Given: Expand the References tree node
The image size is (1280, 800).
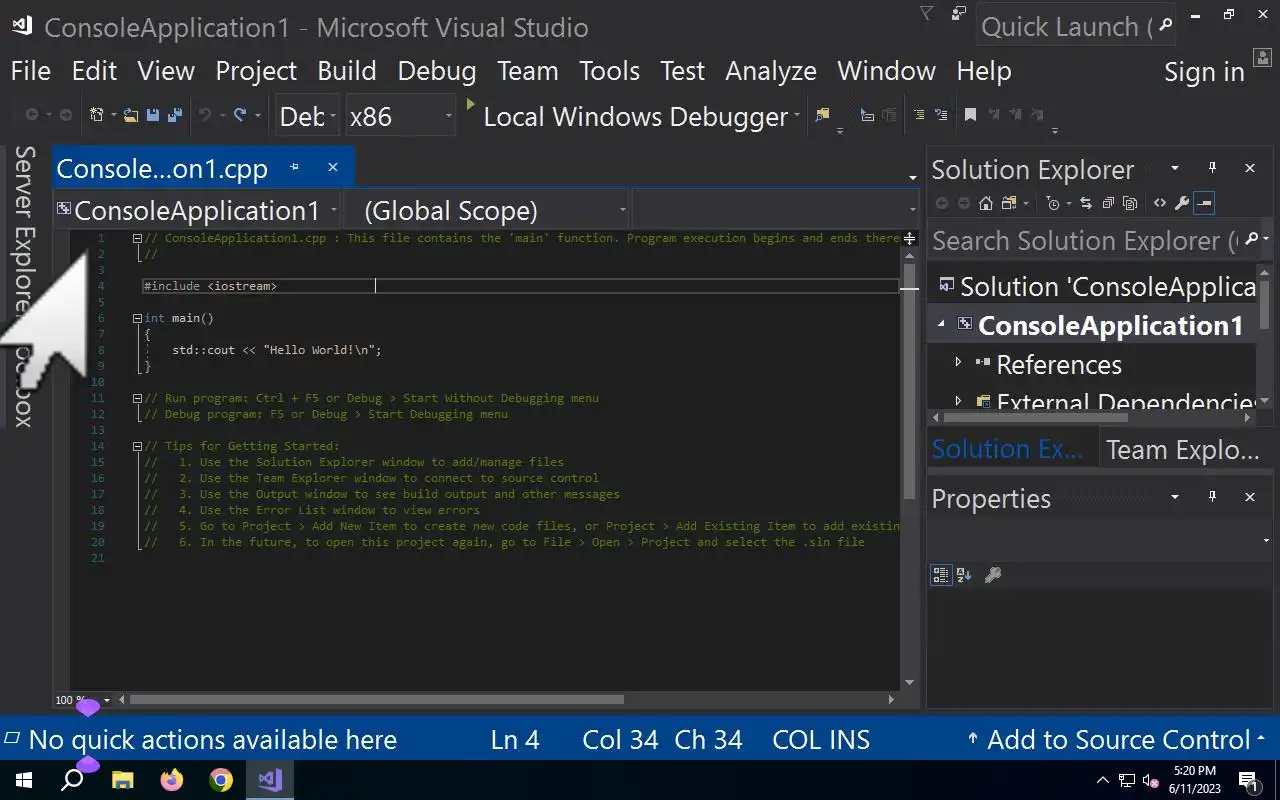Looking at the screenshot, I should pos(958,363).
